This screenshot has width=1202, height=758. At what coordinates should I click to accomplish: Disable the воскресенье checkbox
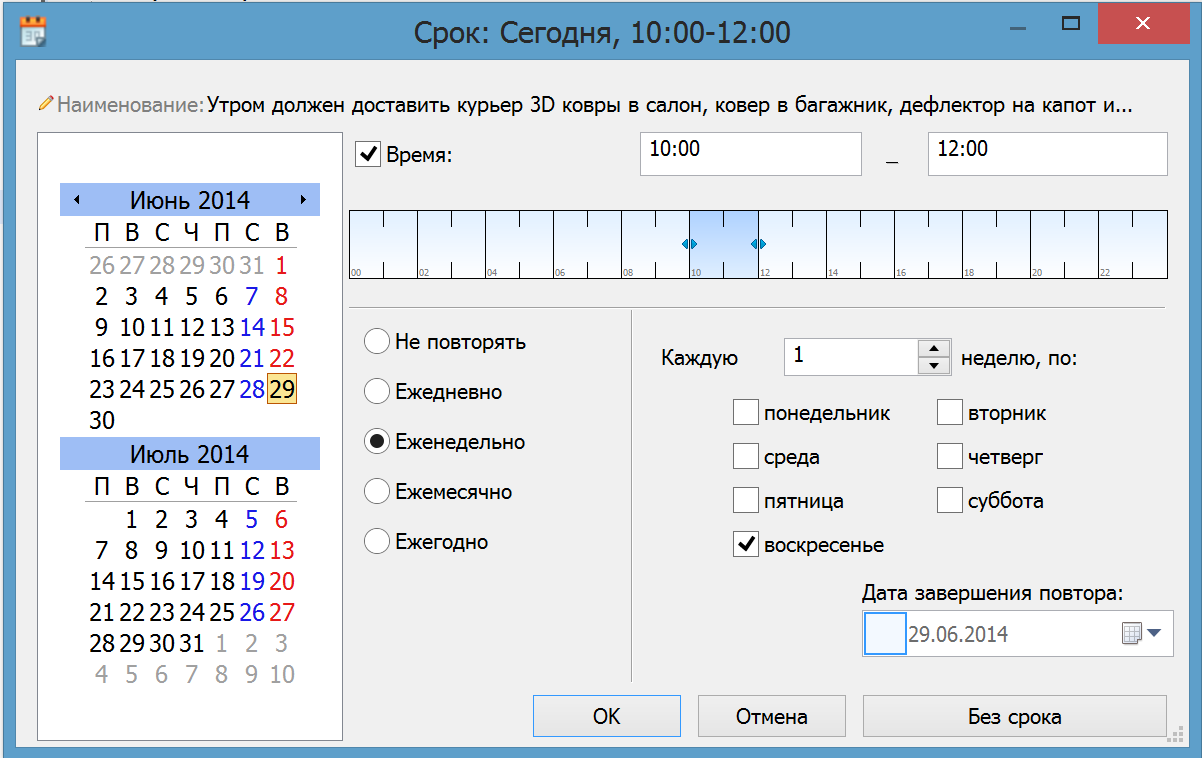[x=746, y=545]
